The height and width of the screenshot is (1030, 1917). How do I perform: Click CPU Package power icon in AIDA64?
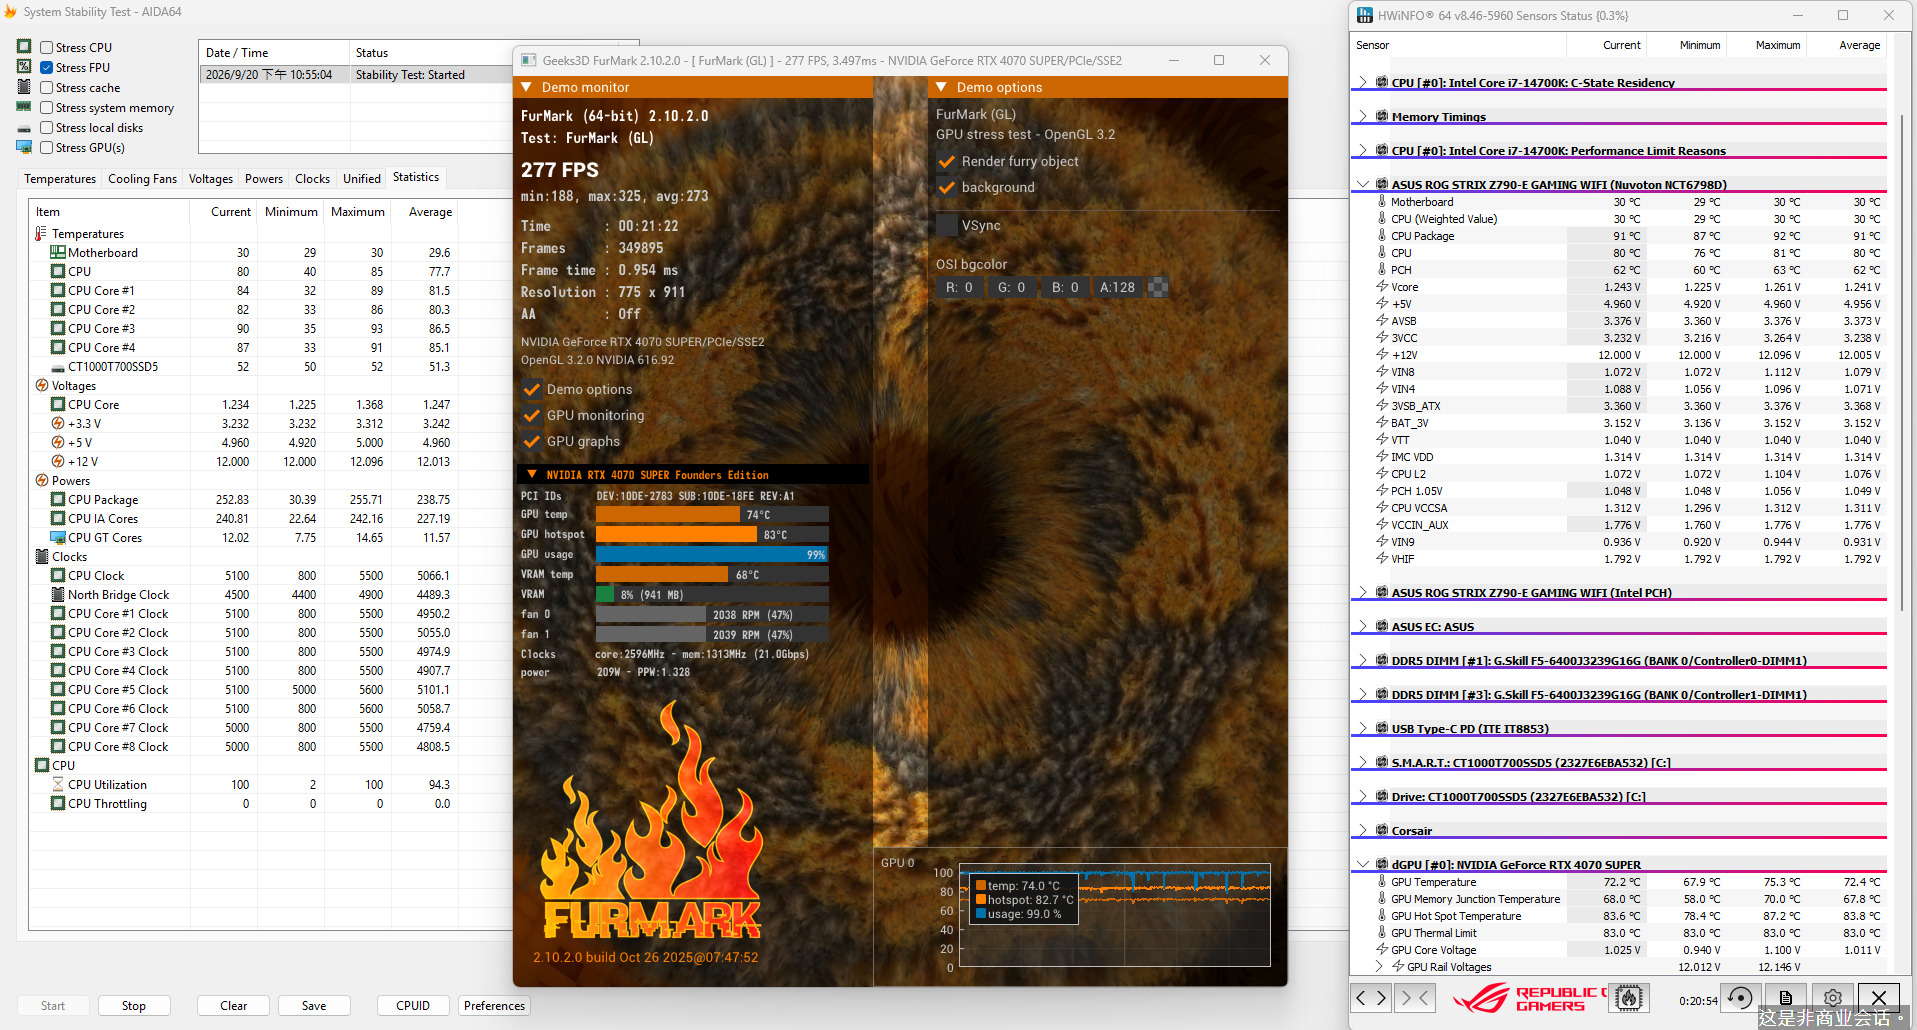[58, 500]
